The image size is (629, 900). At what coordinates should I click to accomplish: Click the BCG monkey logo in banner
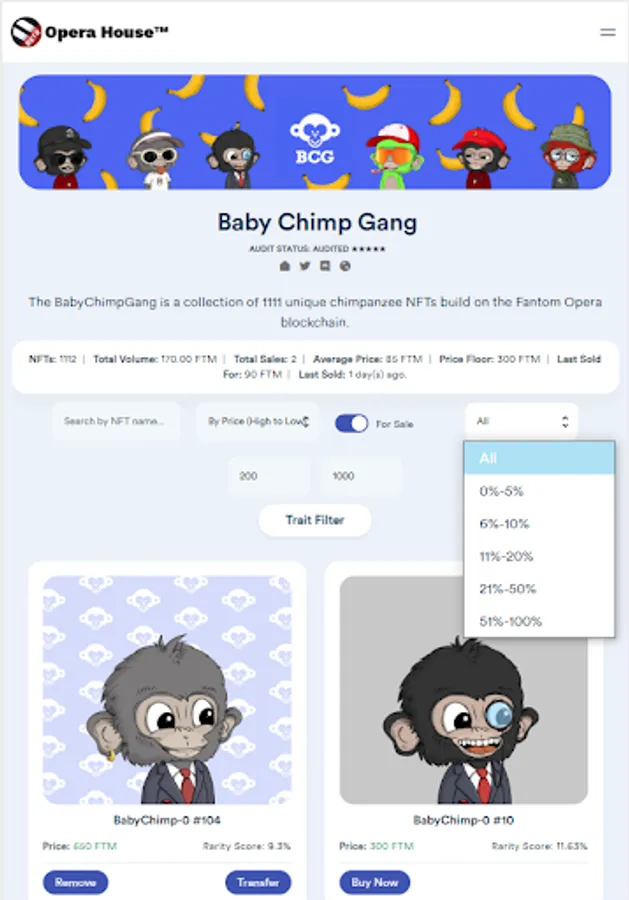314,139
